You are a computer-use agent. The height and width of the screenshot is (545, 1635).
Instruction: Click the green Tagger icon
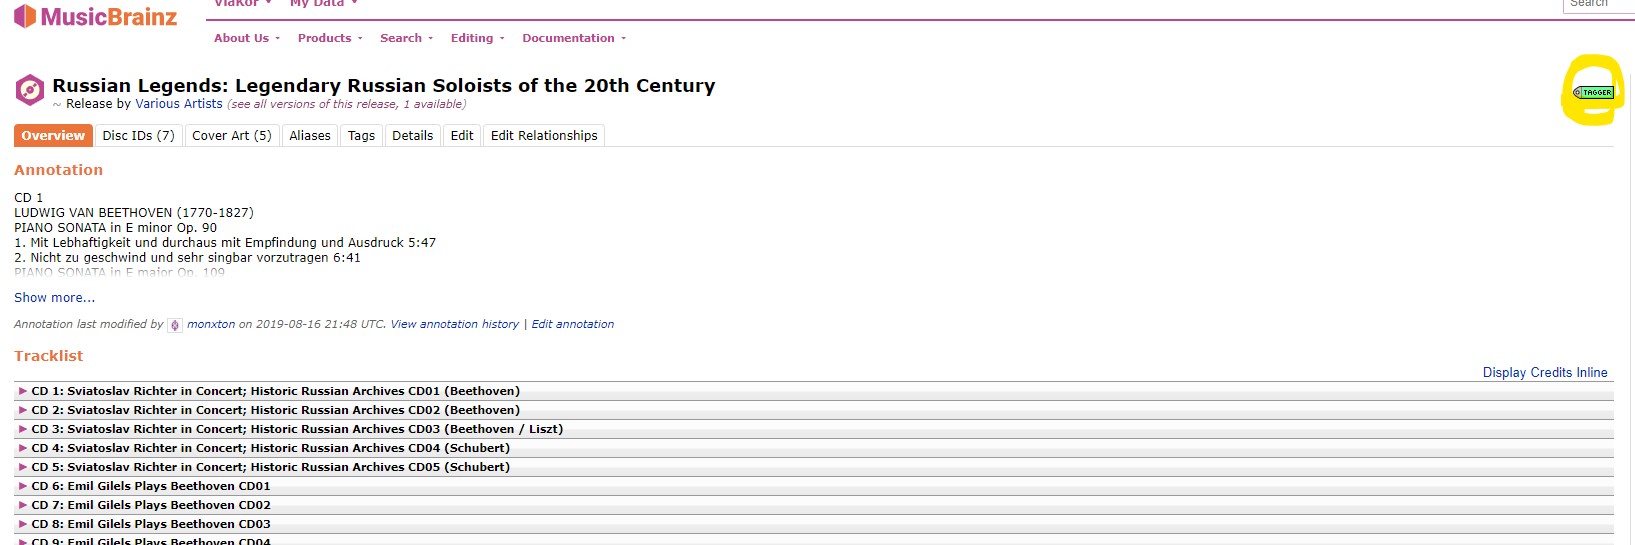1593,92
